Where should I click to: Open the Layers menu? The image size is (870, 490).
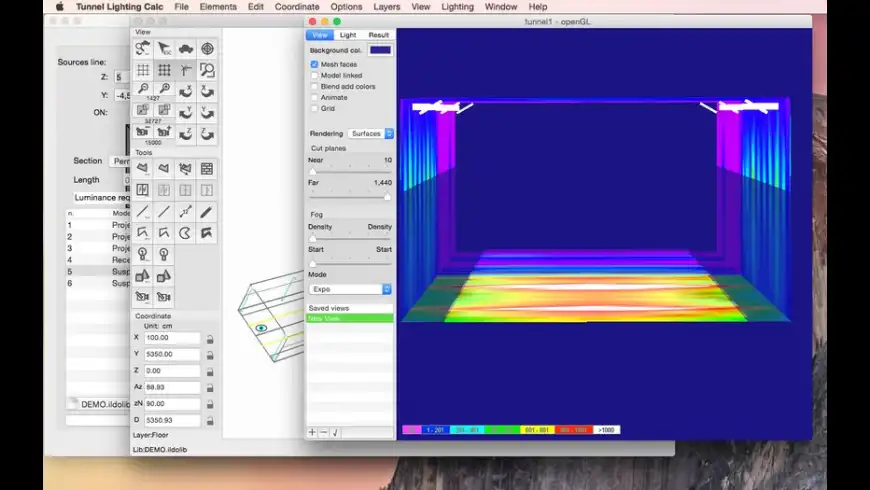tap(387, 7)
